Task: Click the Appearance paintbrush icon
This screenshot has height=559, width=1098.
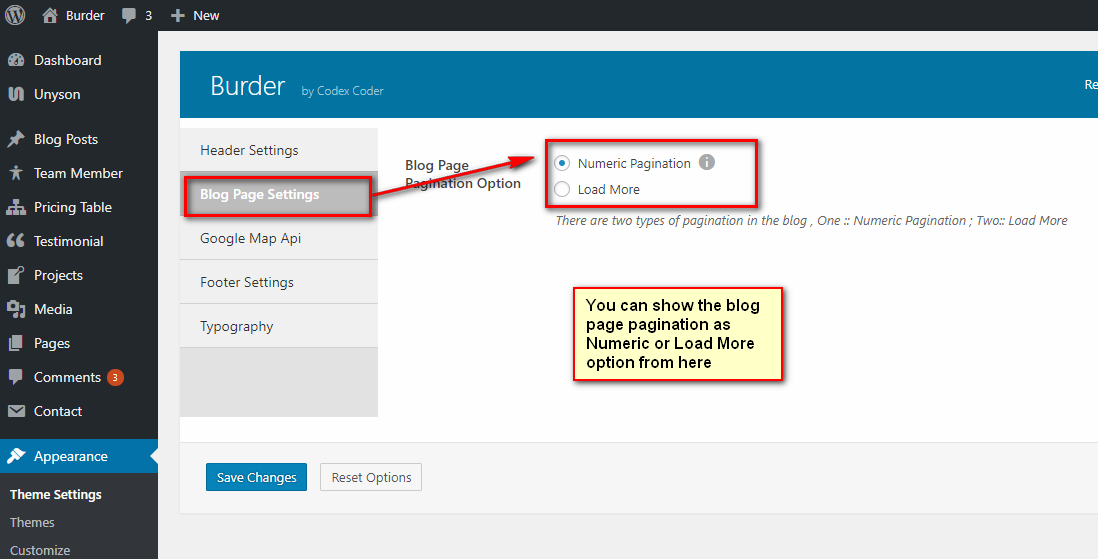Action: click(x=16, y=456)
